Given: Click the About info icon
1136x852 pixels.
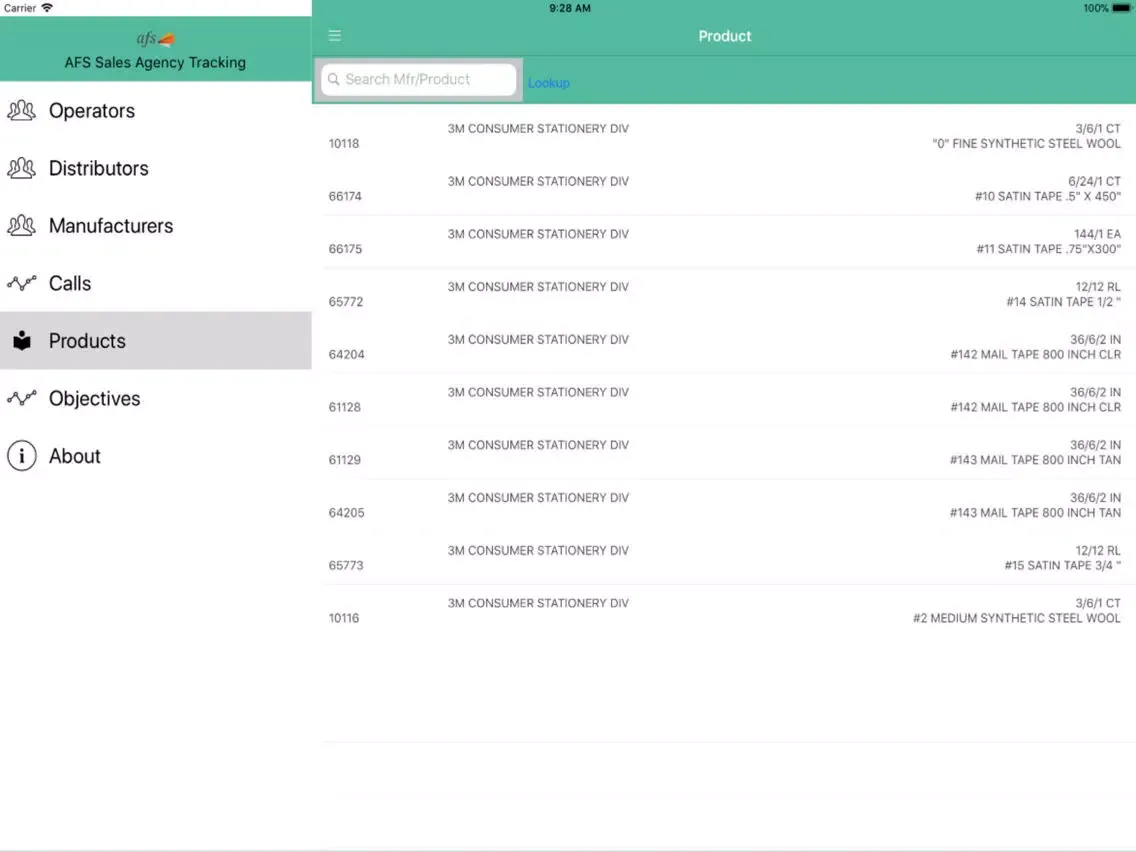Looking at the screenshot, I should pyautogui.click(x=22, y=456).
